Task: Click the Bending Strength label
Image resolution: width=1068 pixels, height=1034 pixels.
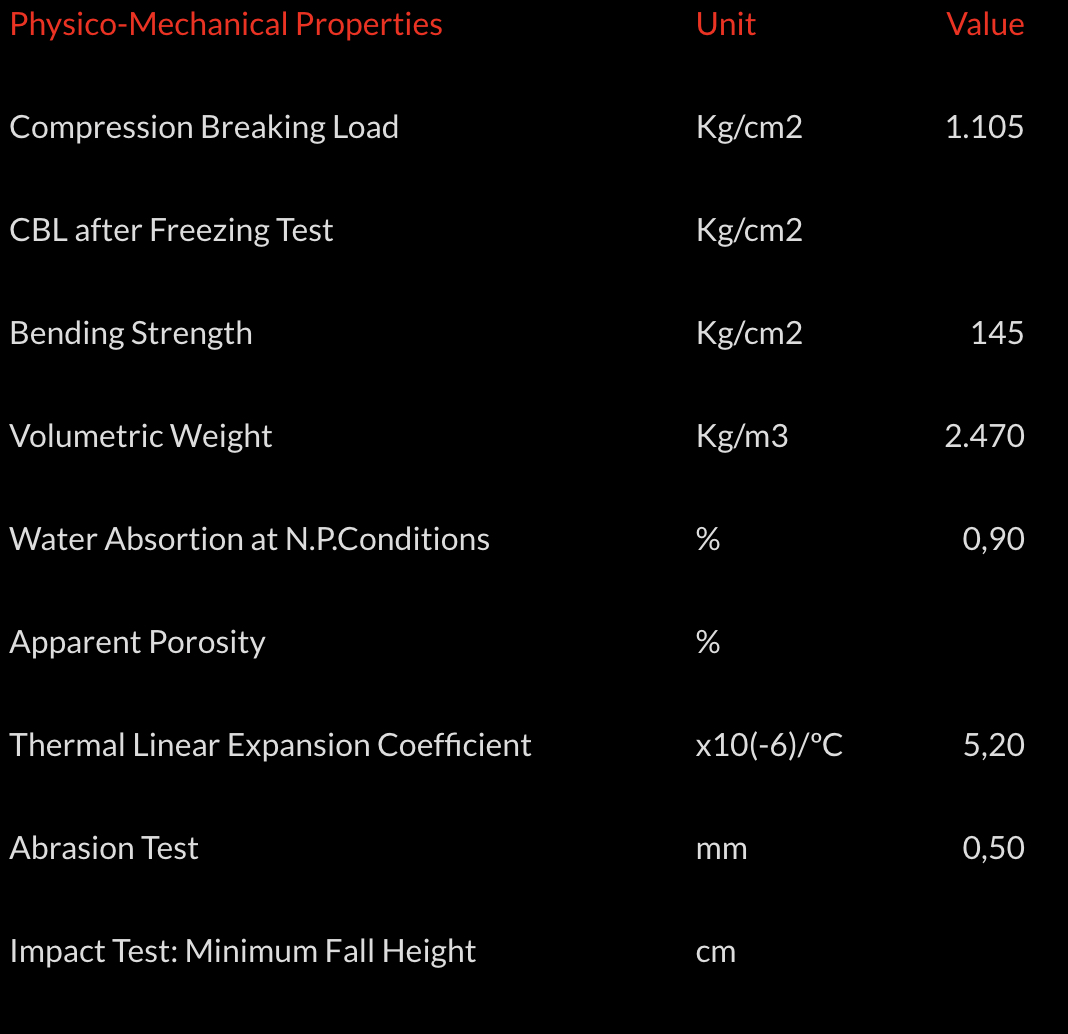Action: point(131,333)
